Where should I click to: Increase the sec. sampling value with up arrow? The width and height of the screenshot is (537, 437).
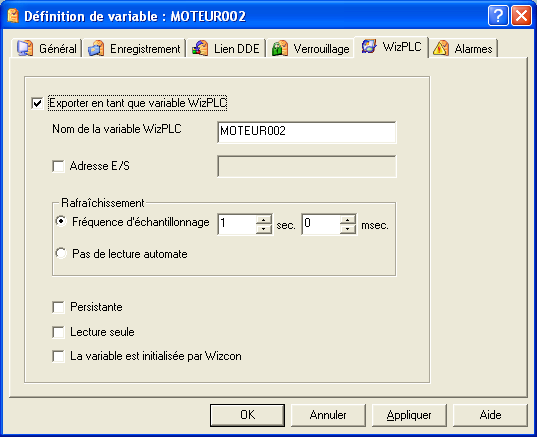(x=264, y=220)
